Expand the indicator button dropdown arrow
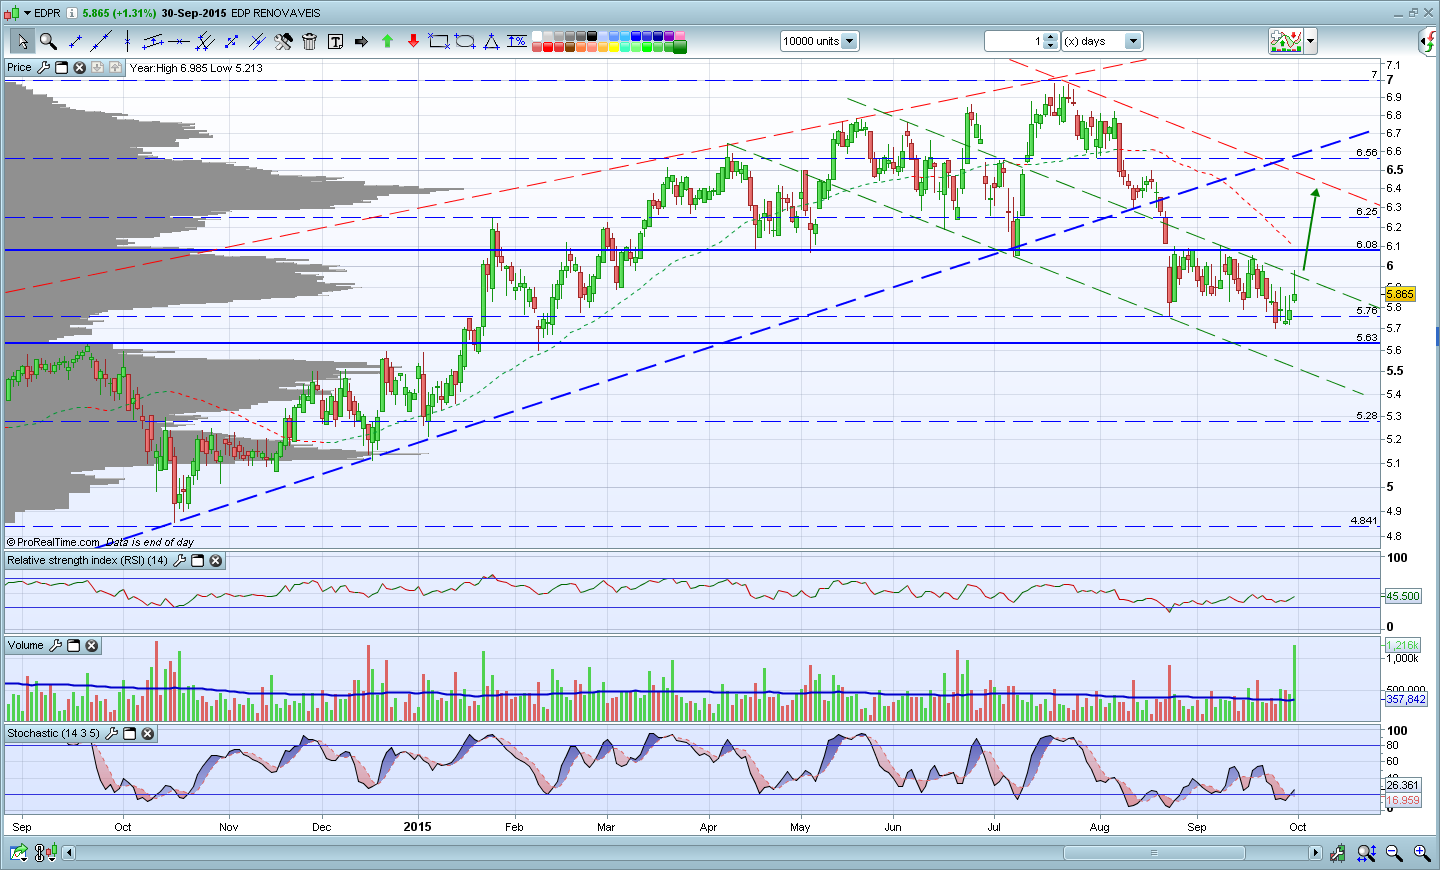1440x870 pixels. click(x=1311, y=41)
